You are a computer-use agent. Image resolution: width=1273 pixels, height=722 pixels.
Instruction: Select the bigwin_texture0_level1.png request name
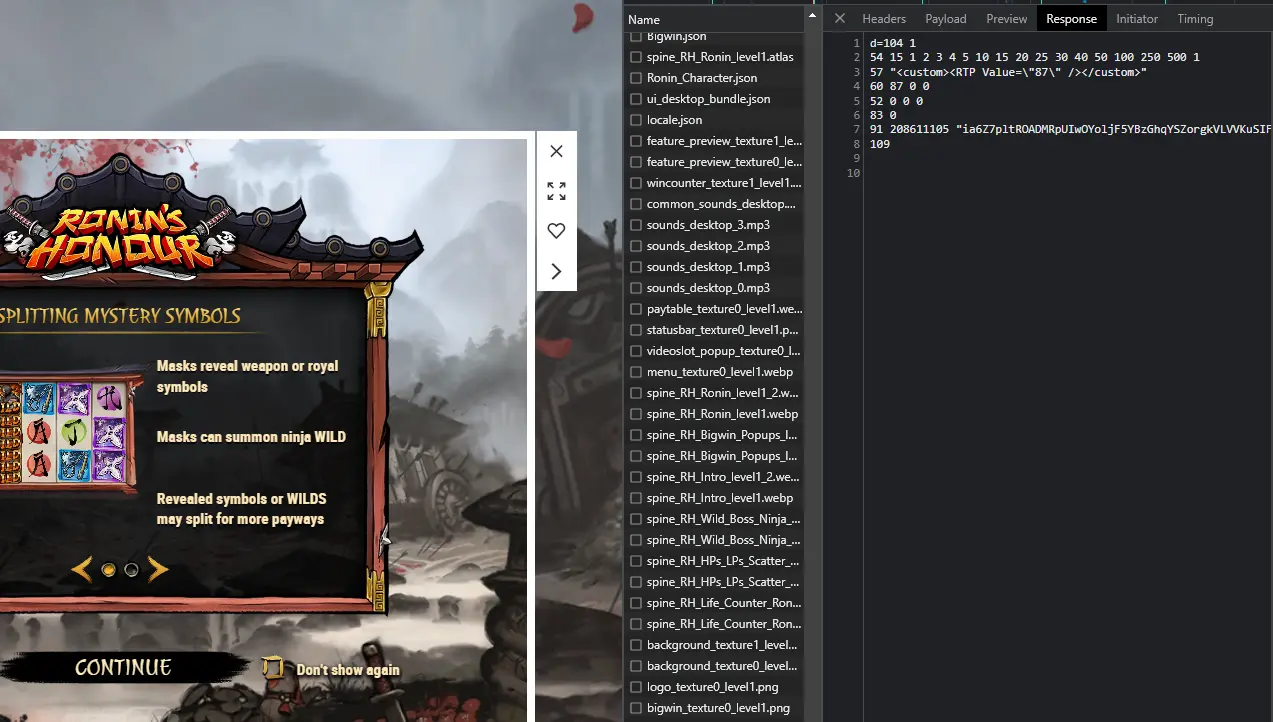point(718,708)
